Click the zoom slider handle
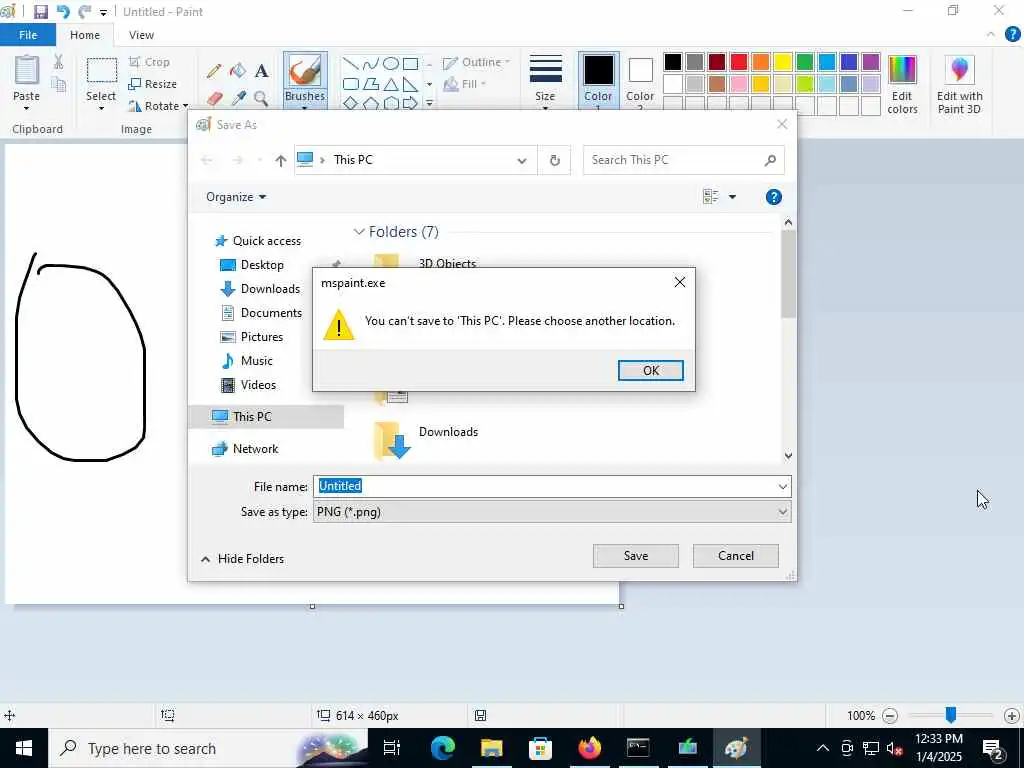The height and width of the screenshot is (768, 1024). click(x=951, y=715)
